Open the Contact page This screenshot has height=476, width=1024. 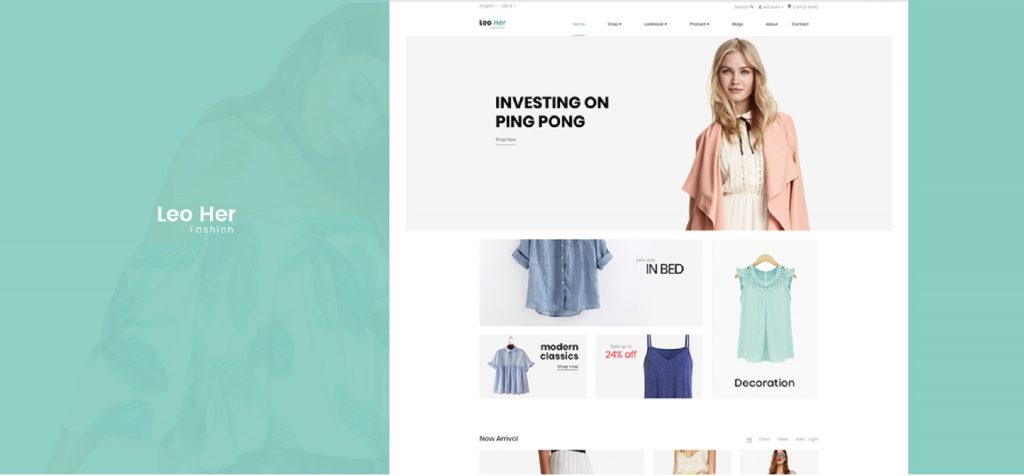(800, 24)
